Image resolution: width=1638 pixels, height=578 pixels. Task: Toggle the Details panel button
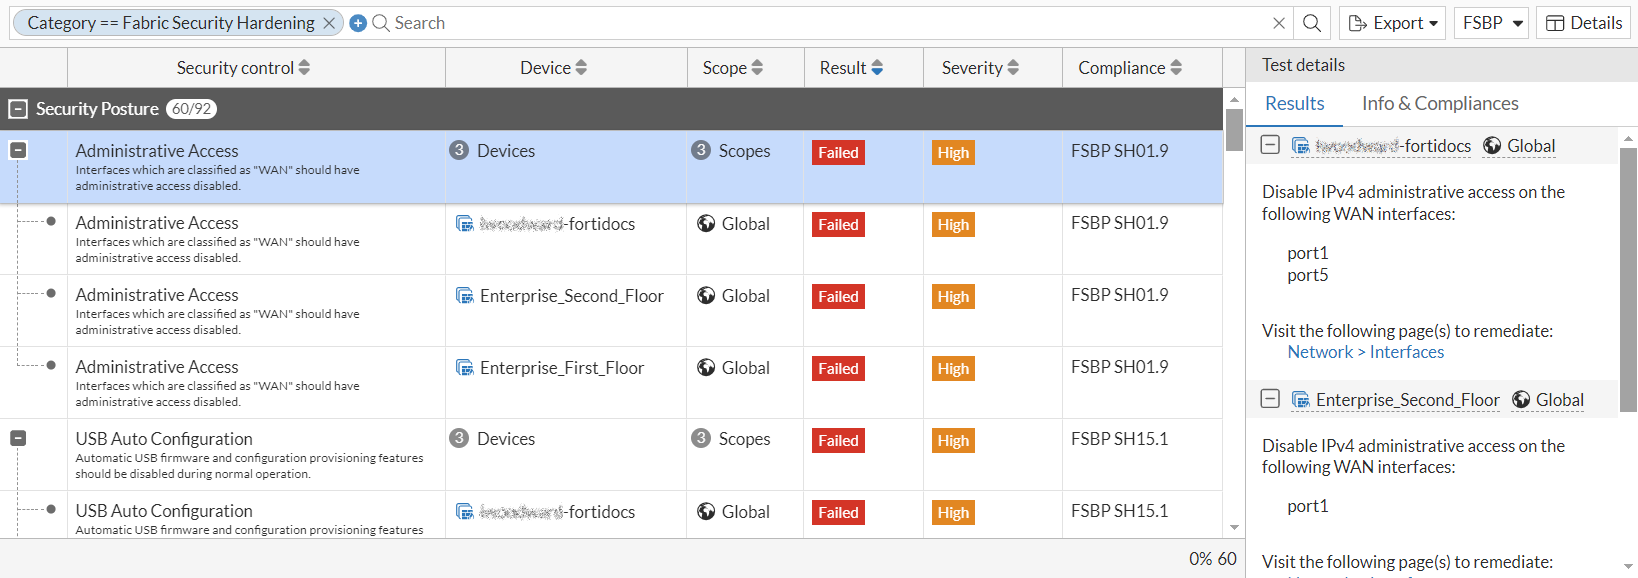(1584, 23)
